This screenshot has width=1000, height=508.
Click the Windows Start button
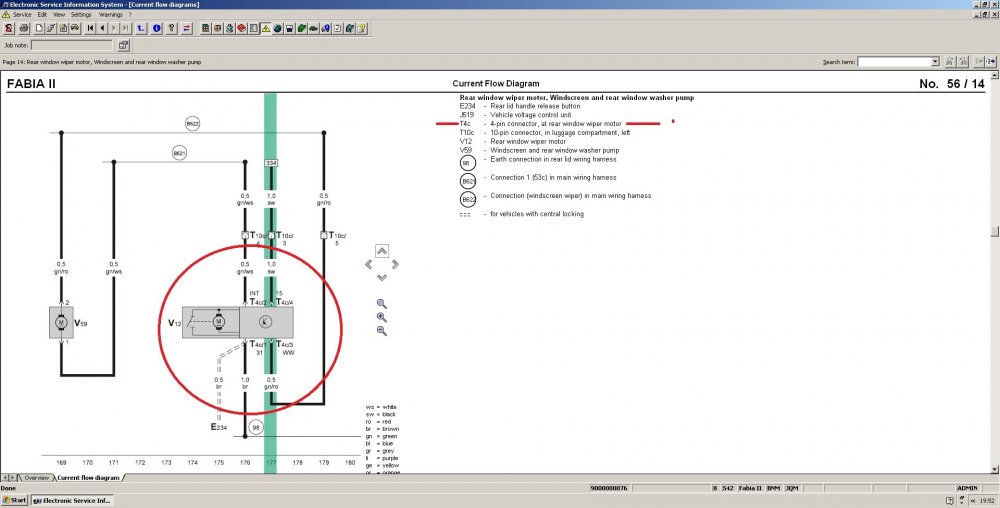coord(15,500)
